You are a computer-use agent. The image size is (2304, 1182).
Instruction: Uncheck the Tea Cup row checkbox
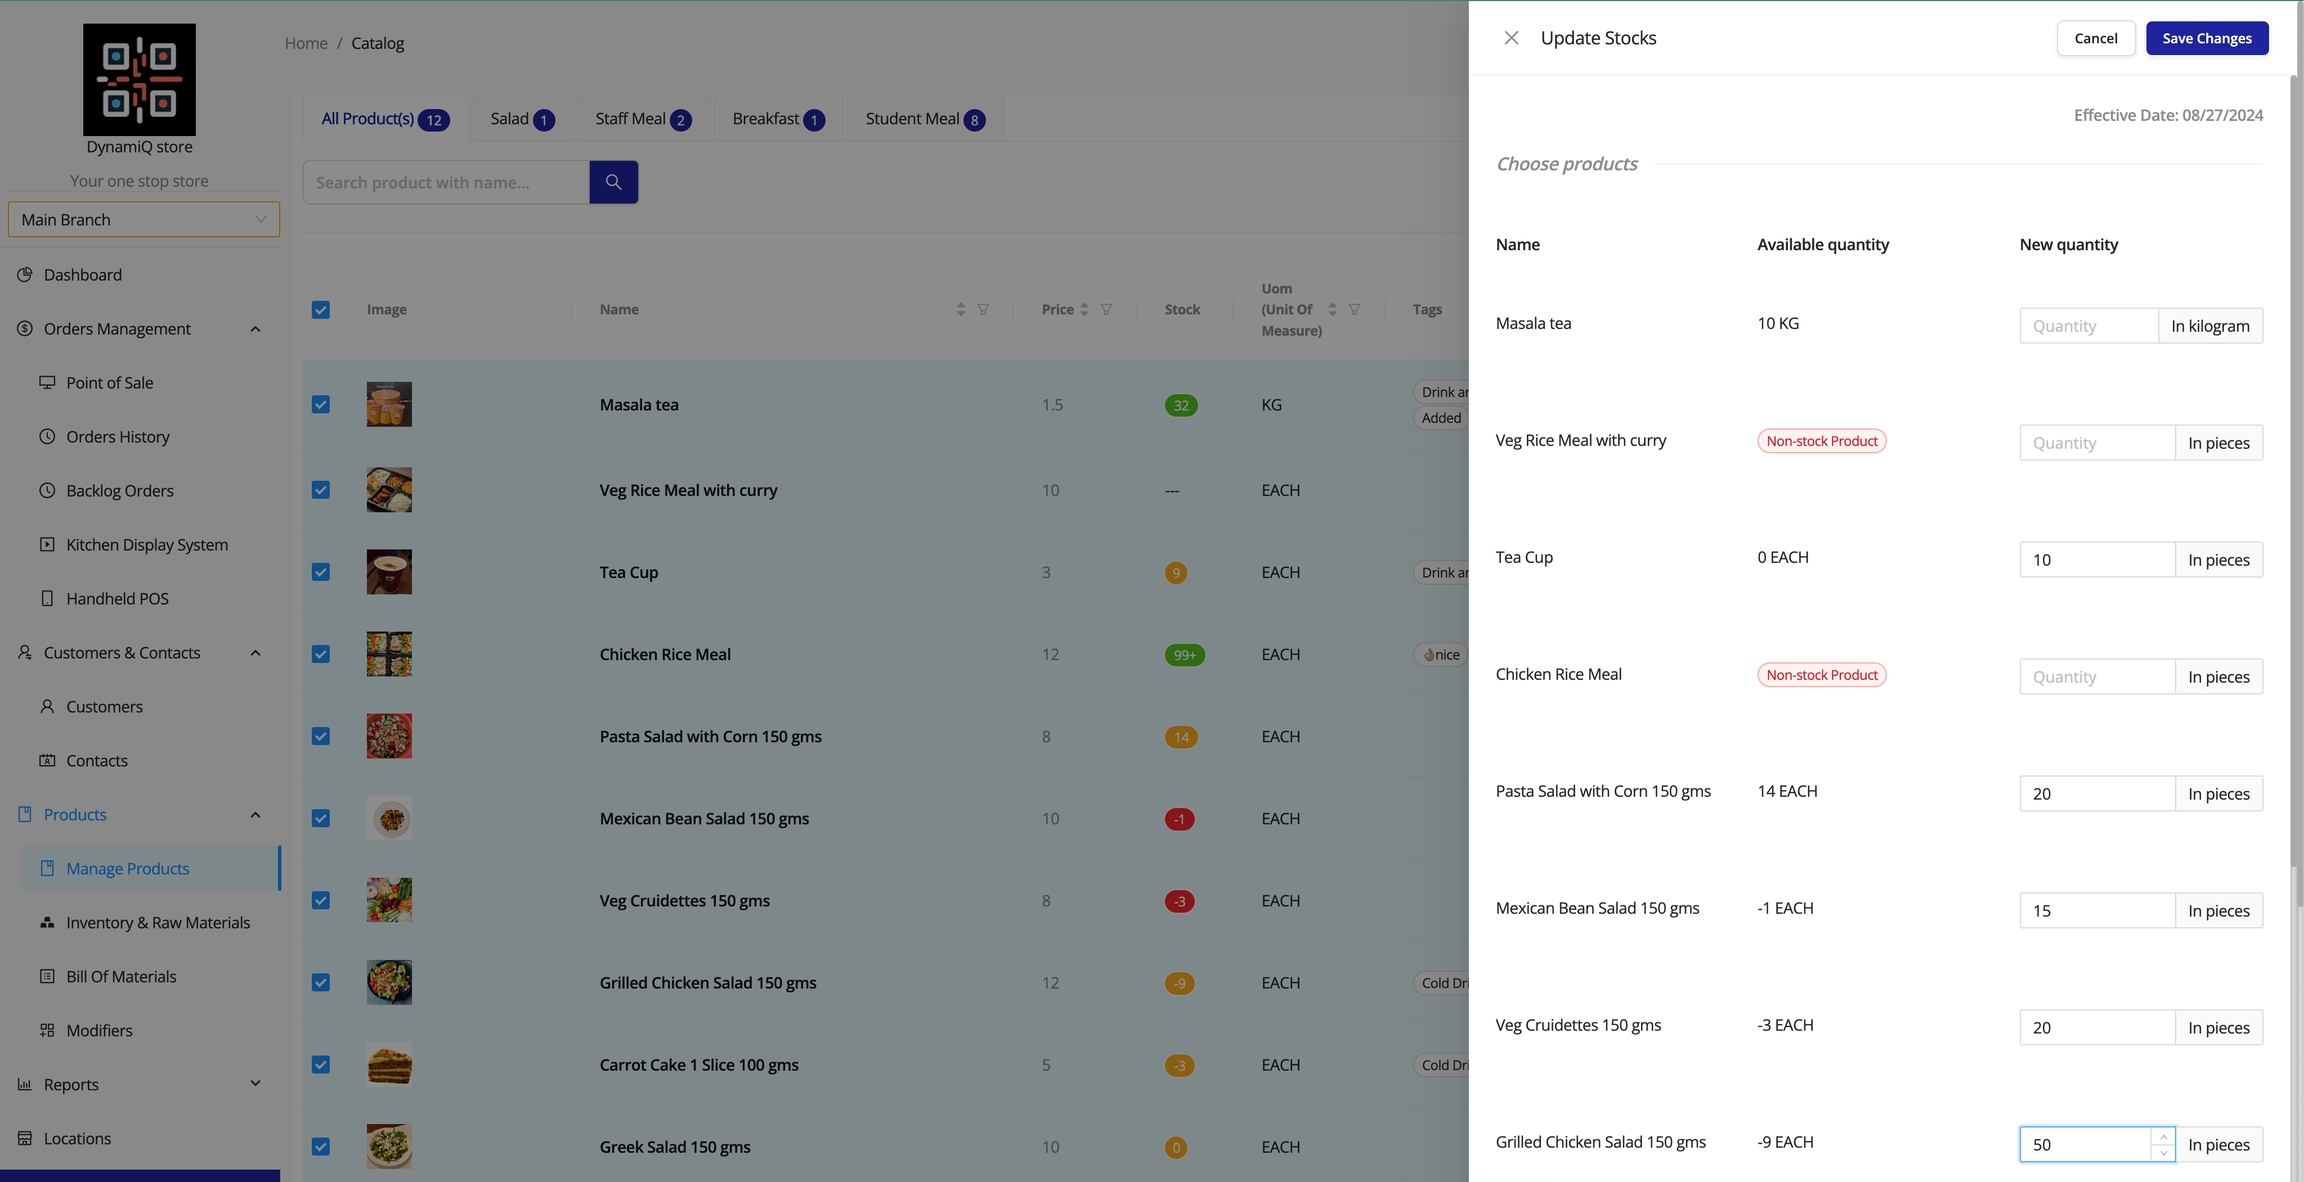coord(321,572)
